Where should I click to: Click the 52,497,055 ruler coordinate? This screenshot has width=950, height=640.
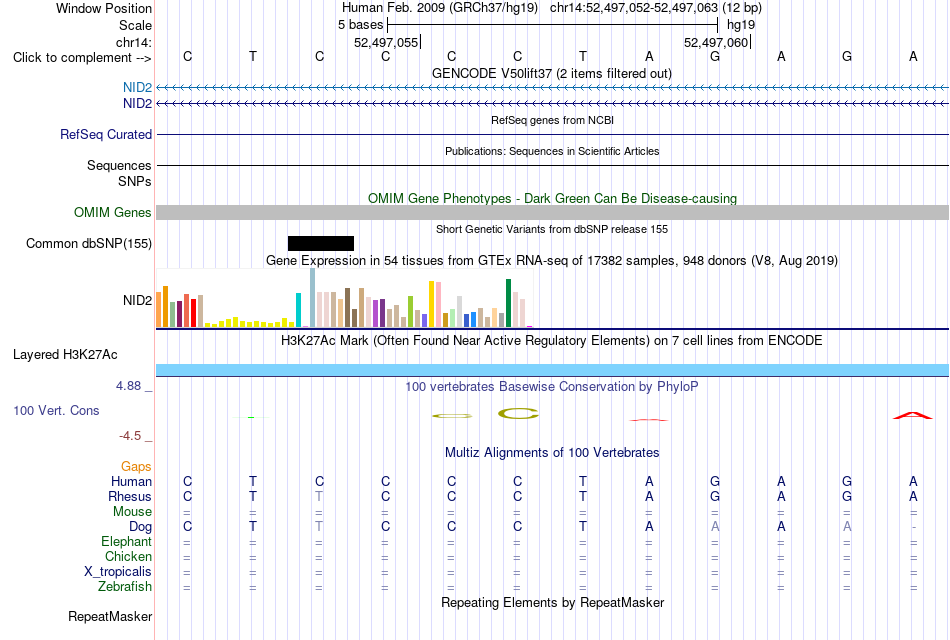[386, 42]
